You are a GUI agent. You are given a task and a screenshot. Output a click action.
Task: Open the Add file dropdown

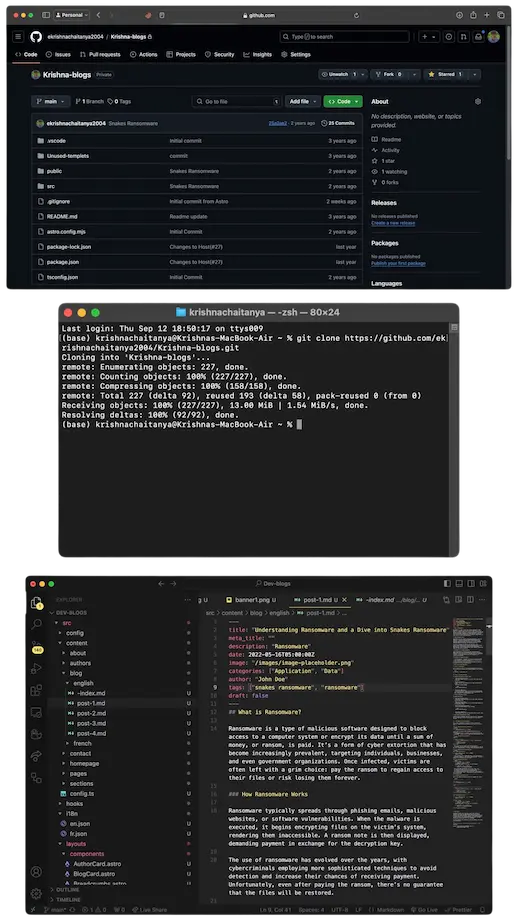pyautogui.click(x=303, y=101)
